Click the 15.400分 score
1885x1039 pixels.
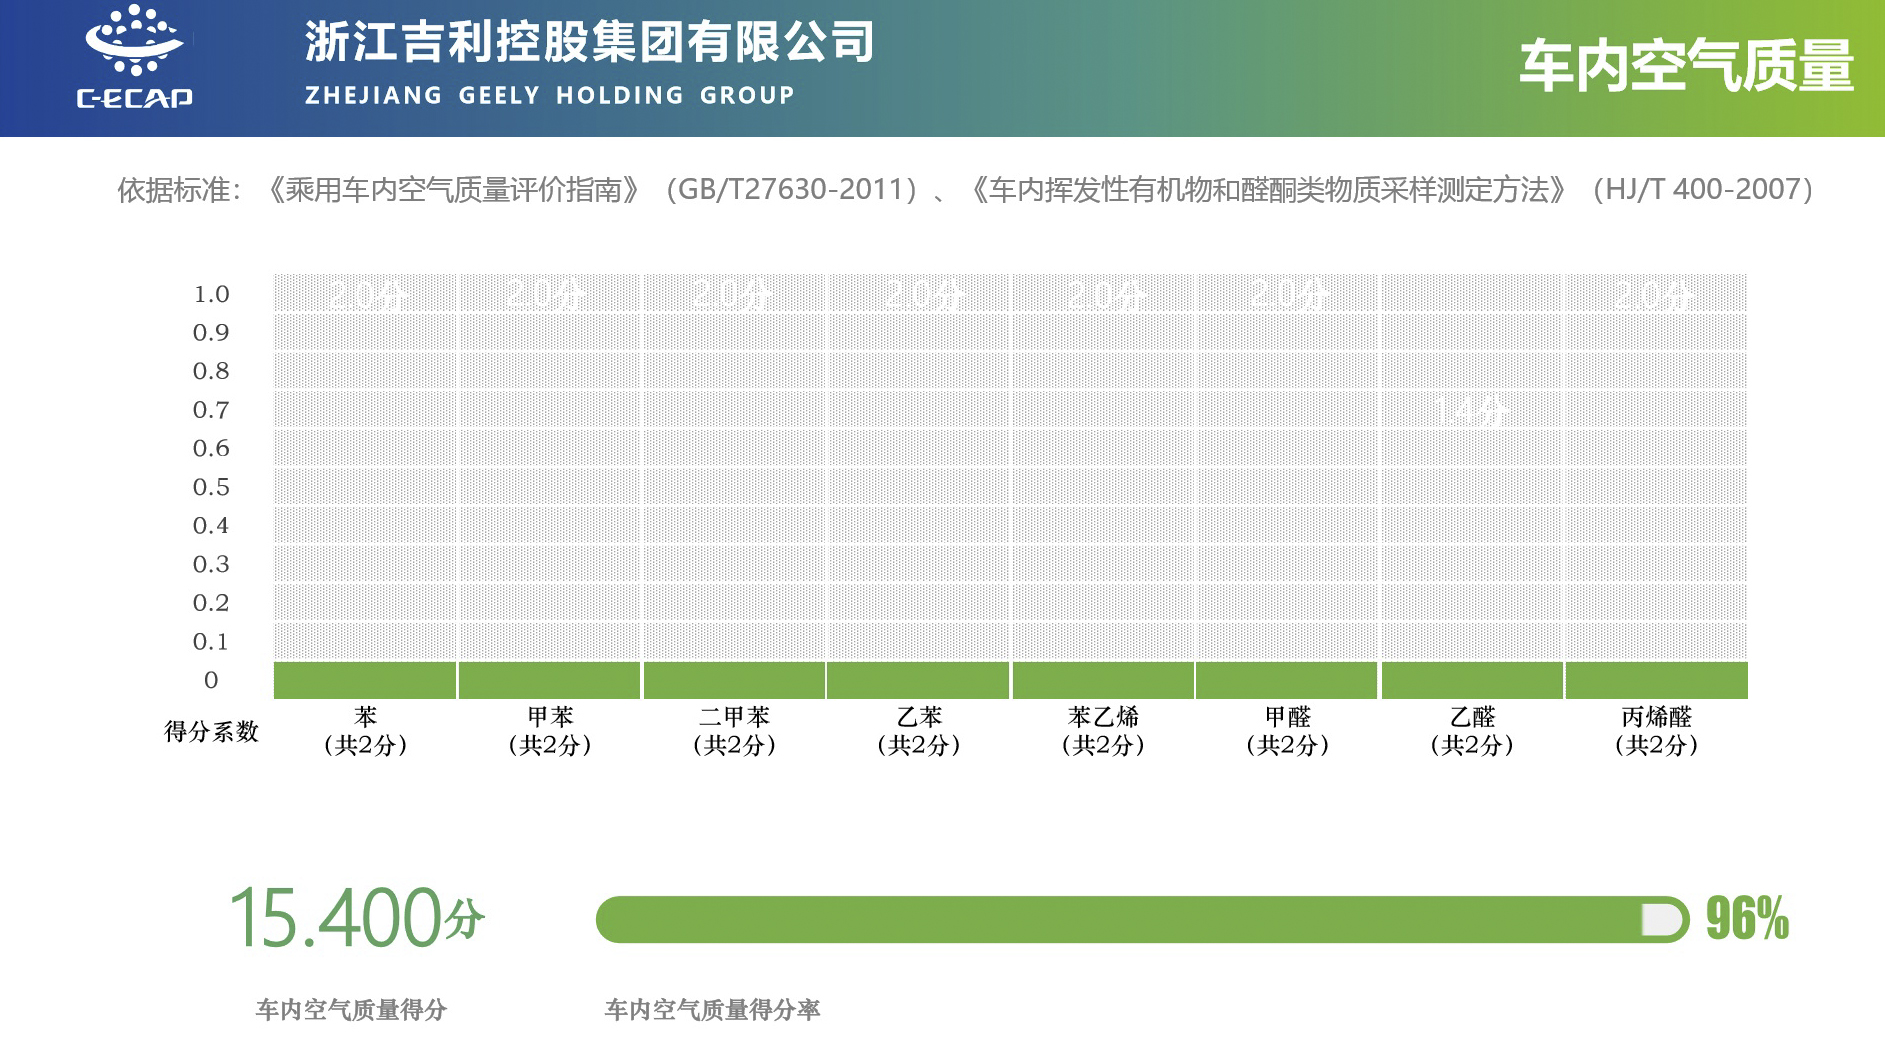click(x=357, y=918)
